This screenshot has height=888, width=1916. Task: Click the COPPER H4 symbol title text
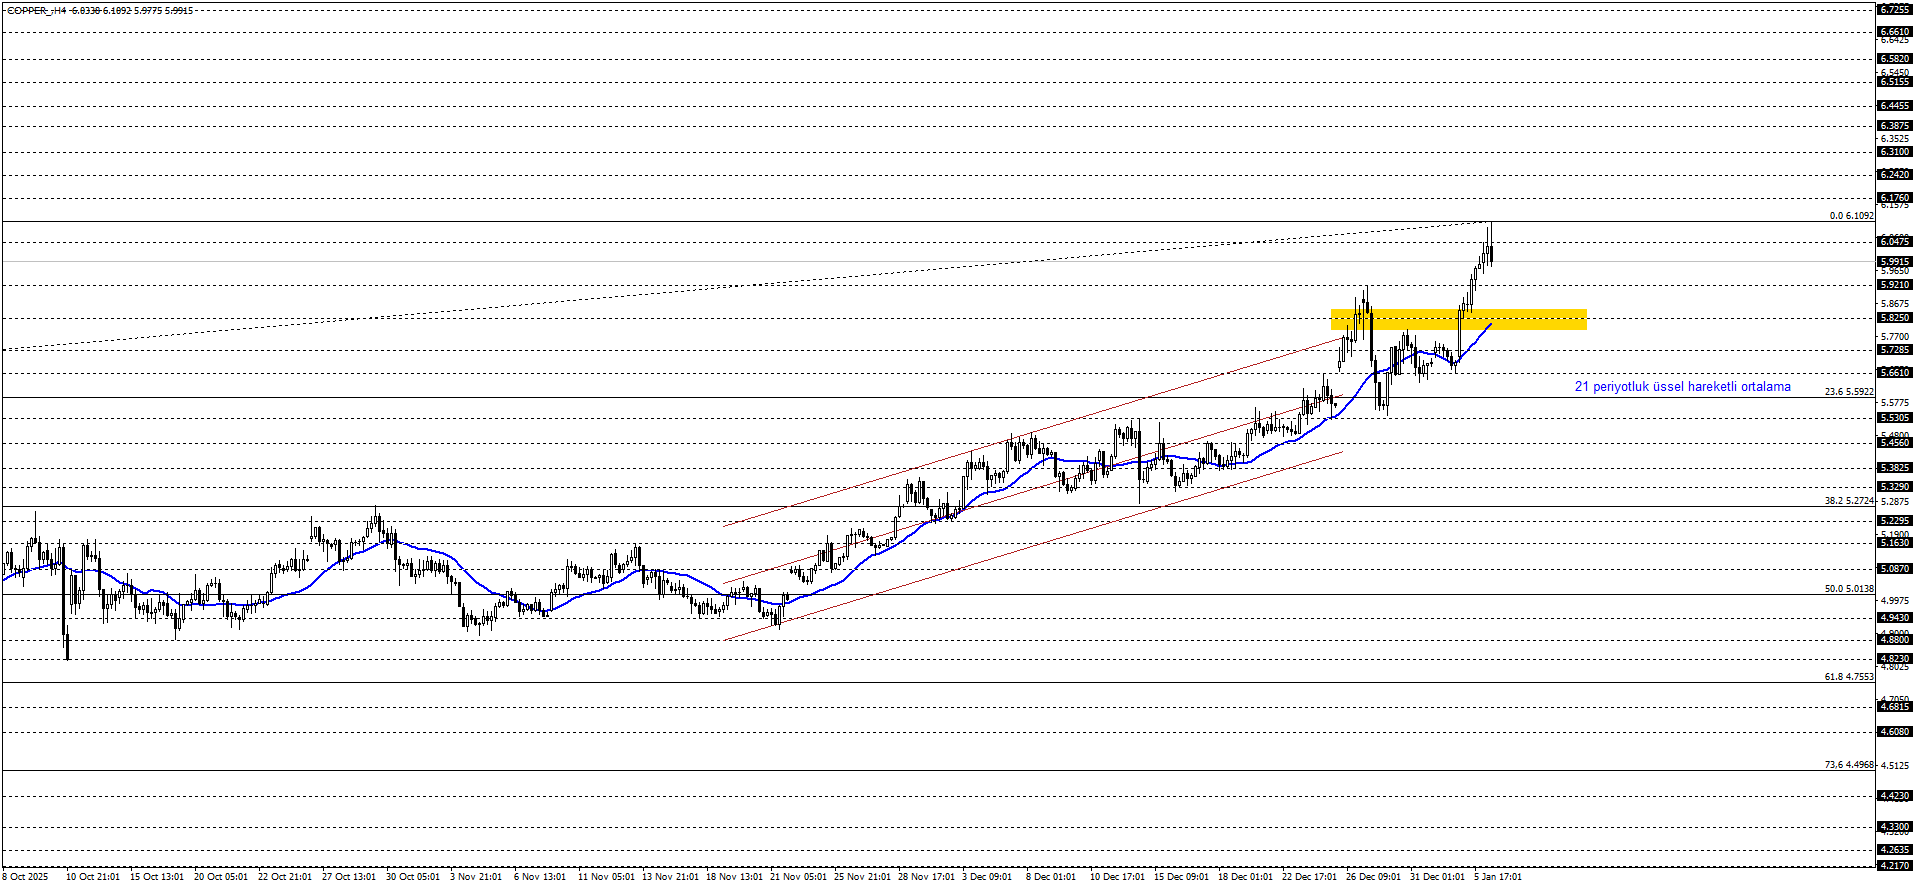(x=99, y=10)
